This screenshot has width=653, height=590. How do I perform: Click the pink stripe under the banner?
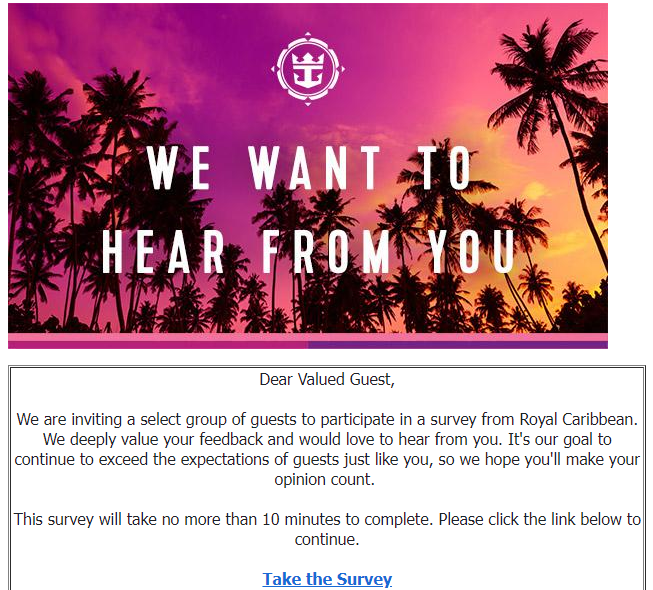point(158,345)
